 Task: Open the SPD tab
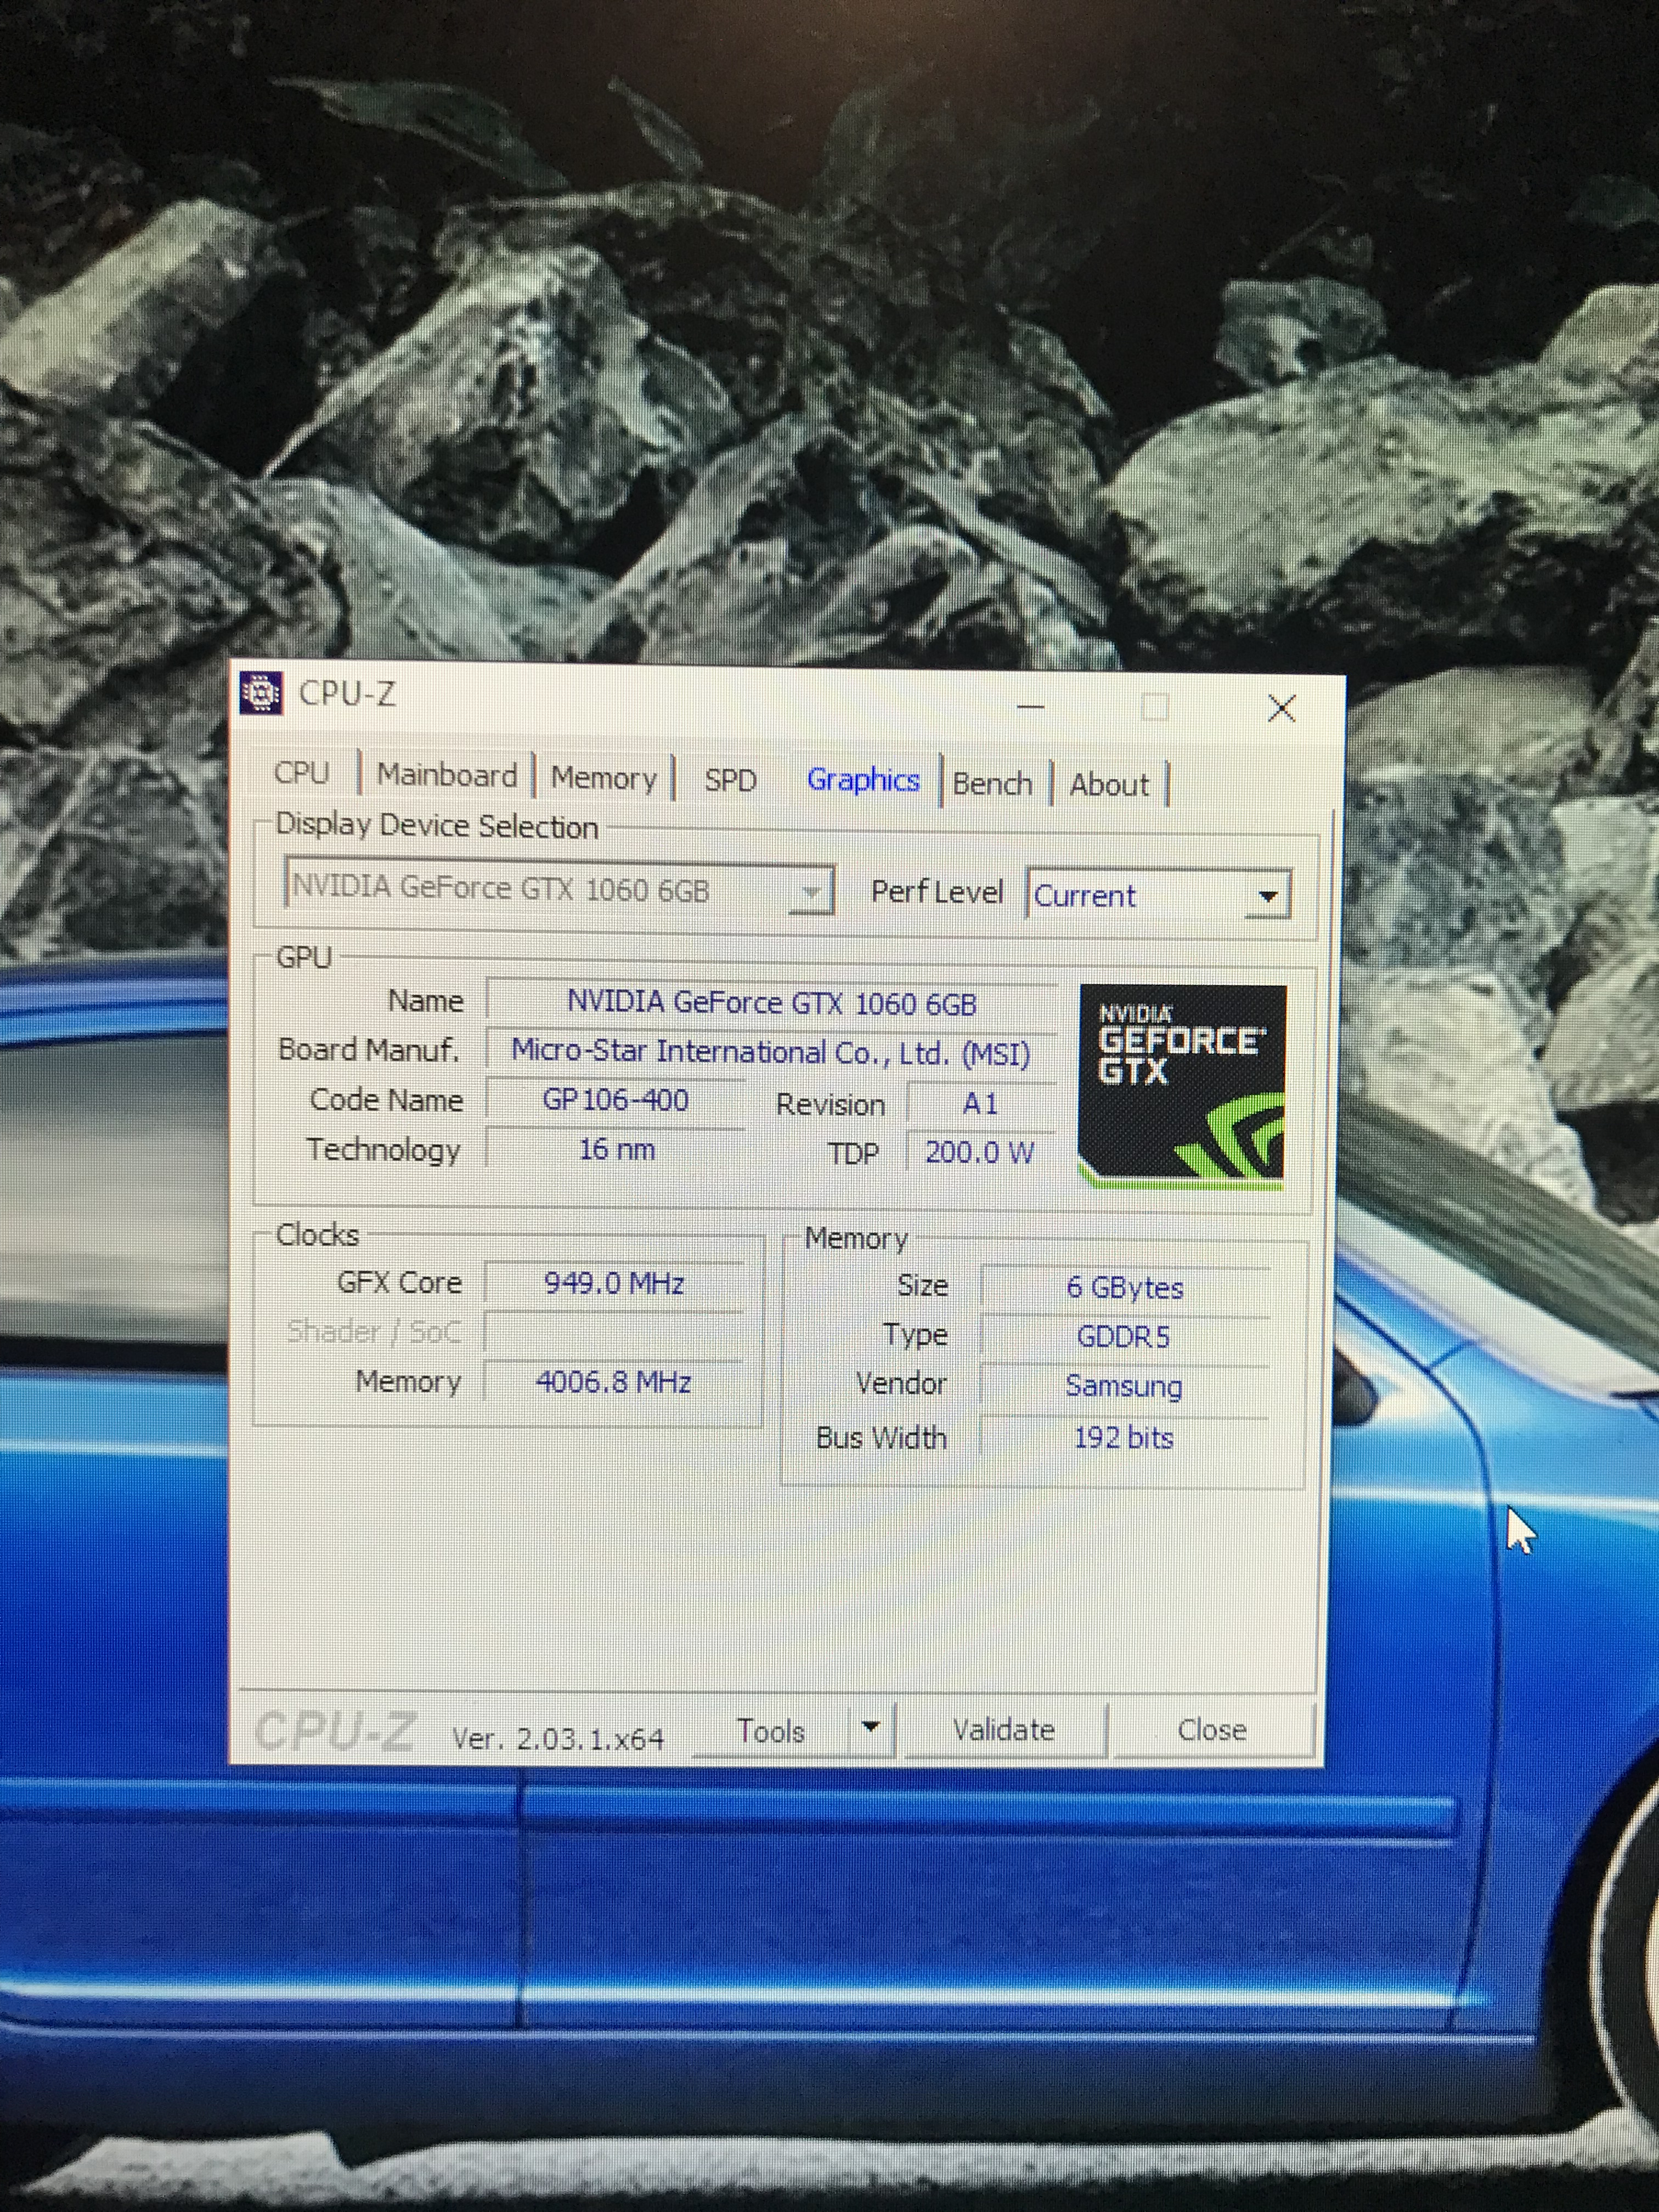[730, 780]
